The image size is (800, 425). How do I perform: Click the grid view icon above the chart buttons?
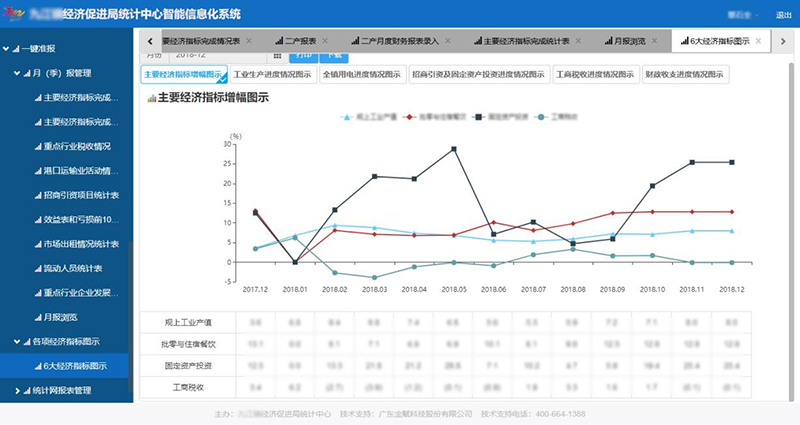(x=278, y=57)
